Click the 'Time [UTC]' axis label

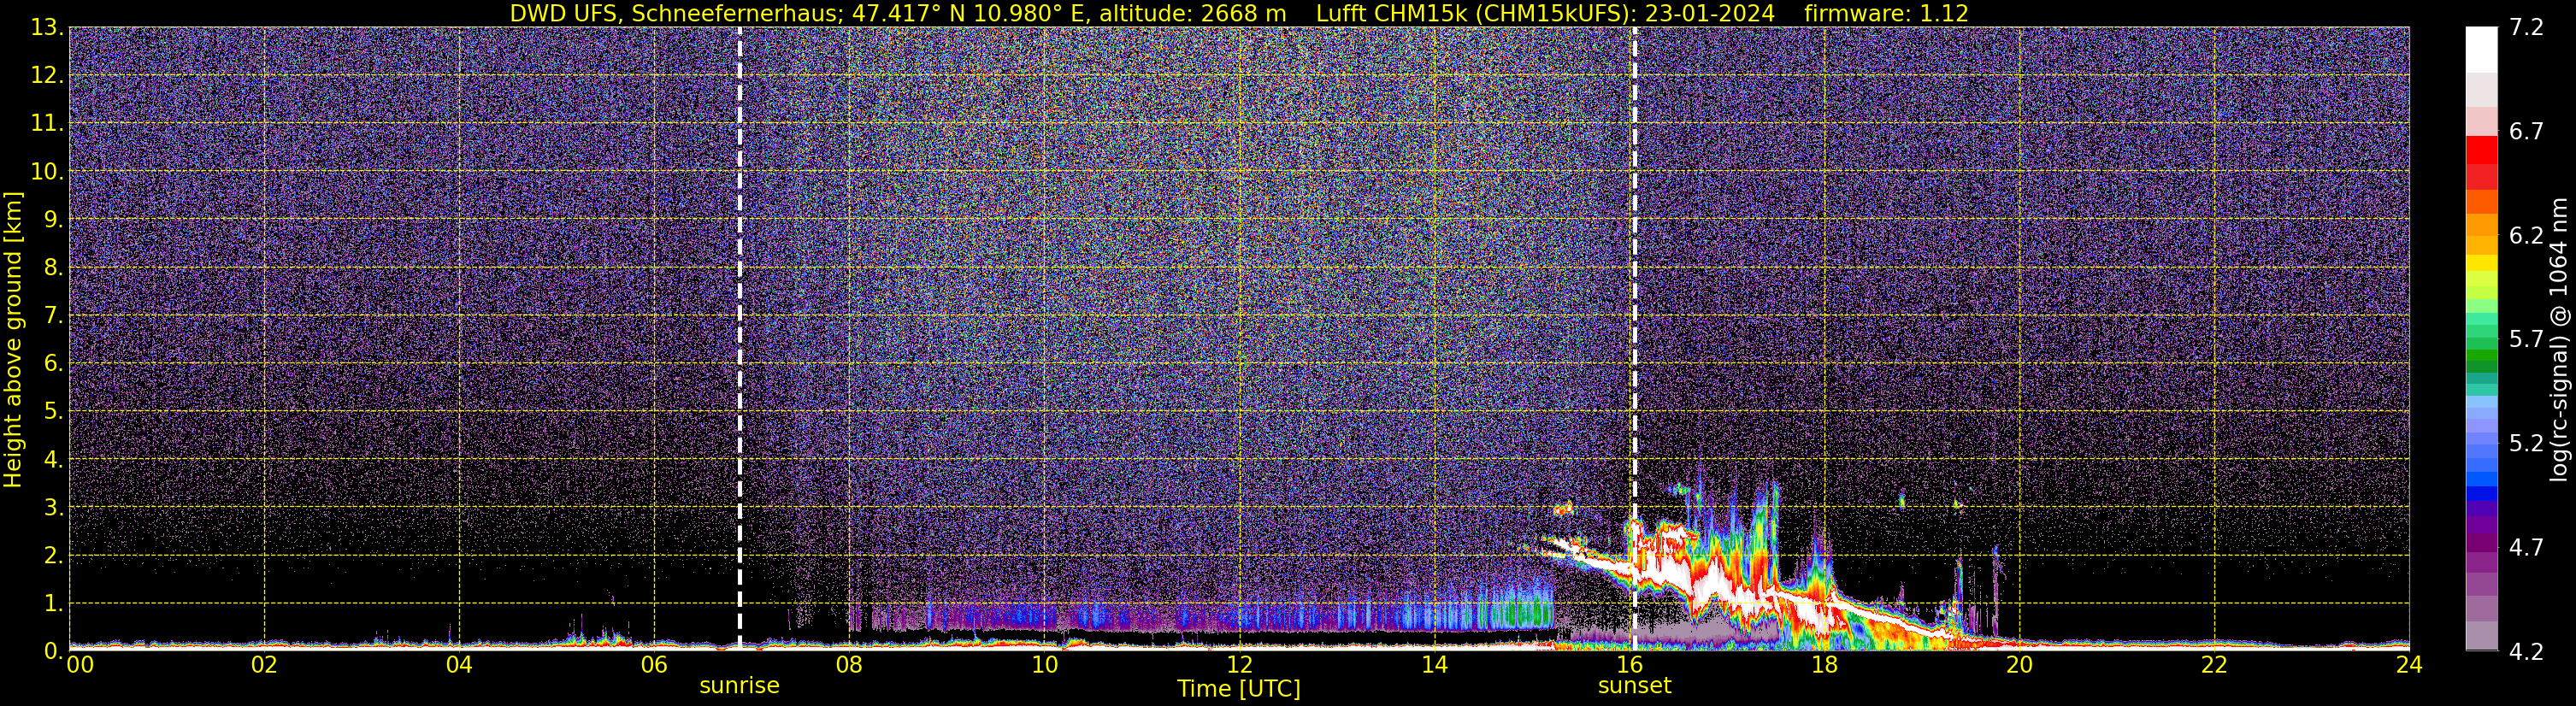point(1239,689)
